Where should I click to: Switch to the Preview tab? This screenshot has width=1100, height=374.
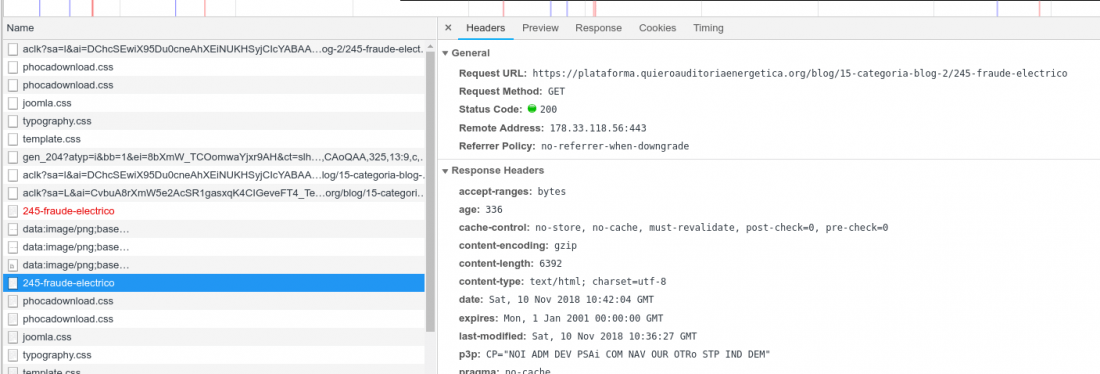[540, 28]
